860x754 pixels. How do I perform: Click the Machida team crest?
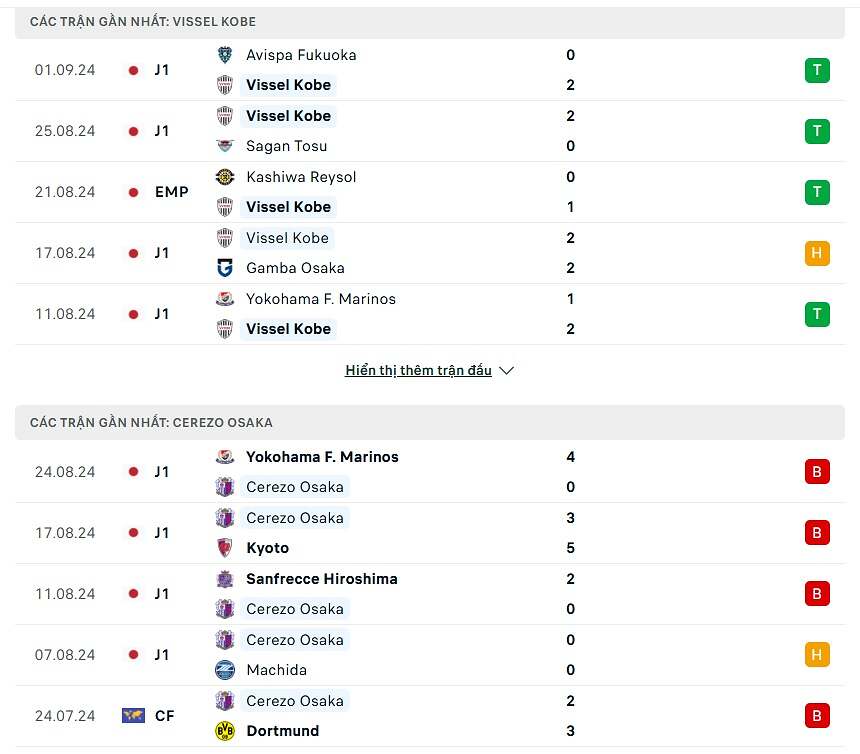pos(225,670)
